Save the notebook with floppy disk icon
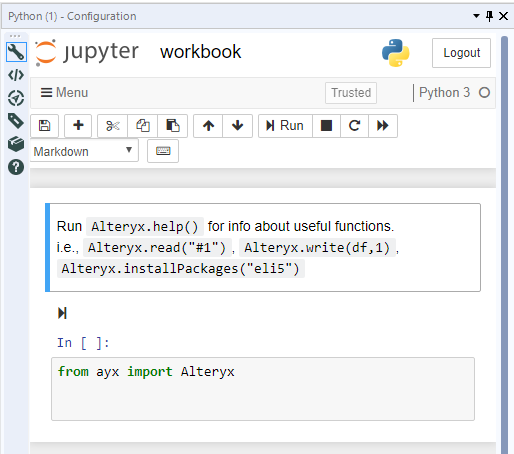The width and height of the screenshot is (514, 454). (44, 126)
